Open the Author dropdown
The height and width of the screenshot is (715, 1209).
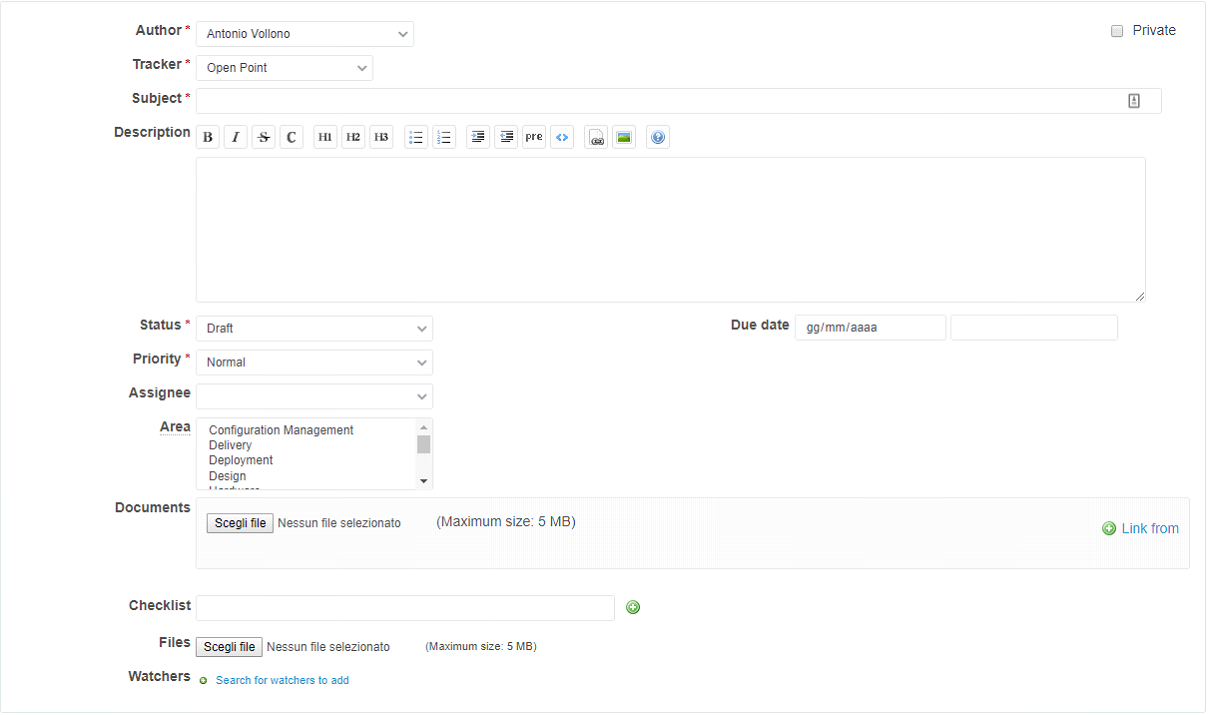pyautogui.click(x=305, y=34)
